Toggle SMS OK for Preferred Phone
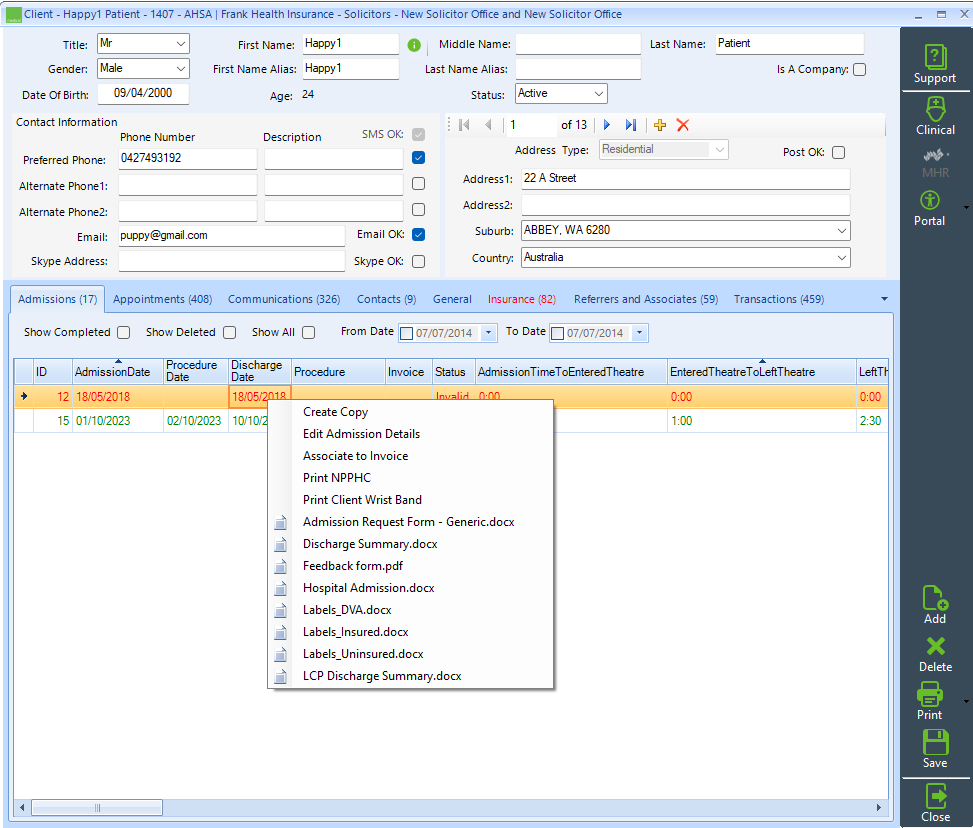 [419, 158]
